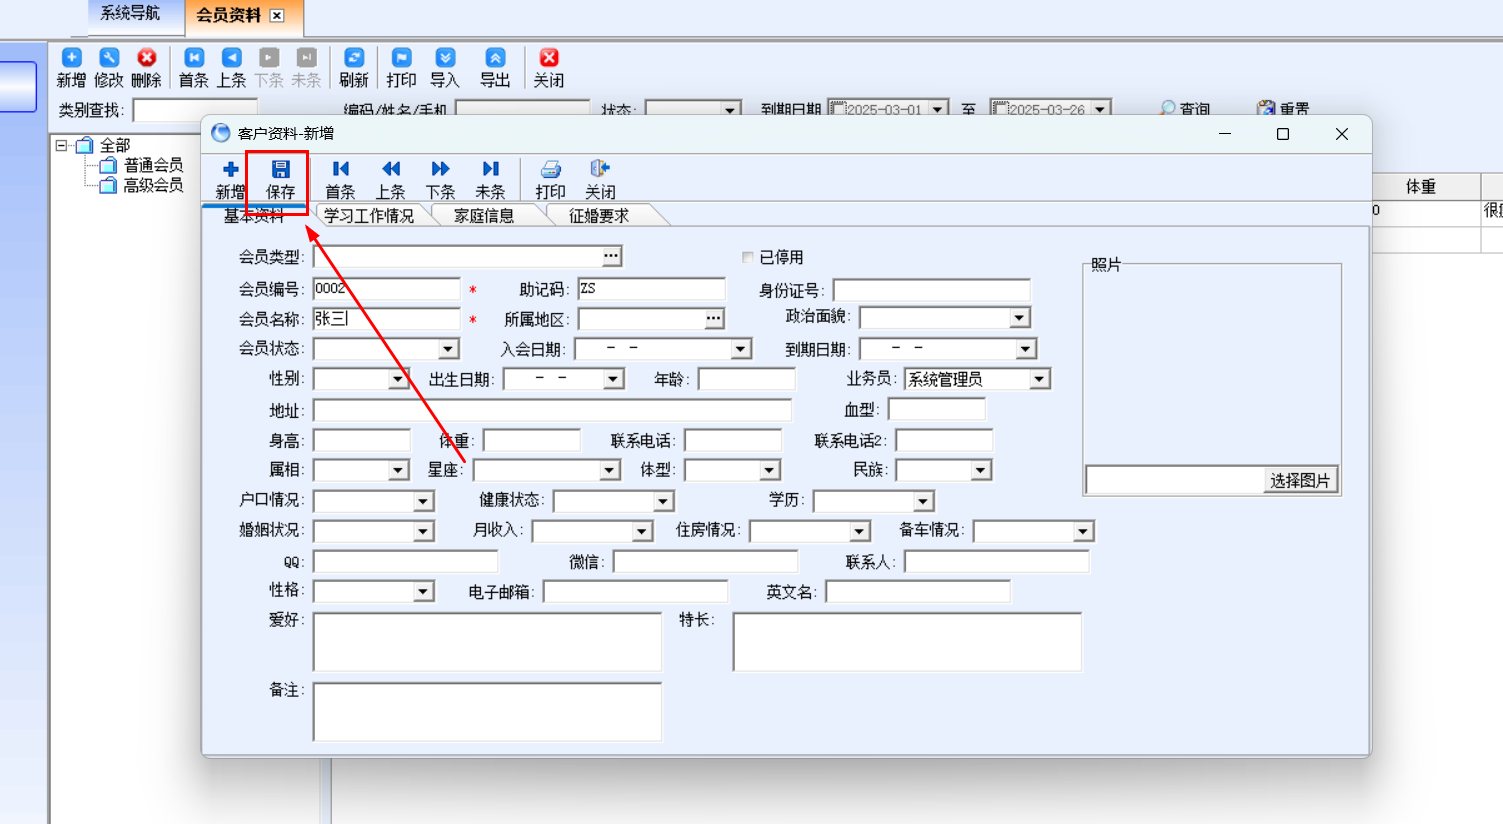Viewport: 1503px width, 824px height.
Task: Click 删除 (delete) icon in main toolbar
Action: [146, 58]
